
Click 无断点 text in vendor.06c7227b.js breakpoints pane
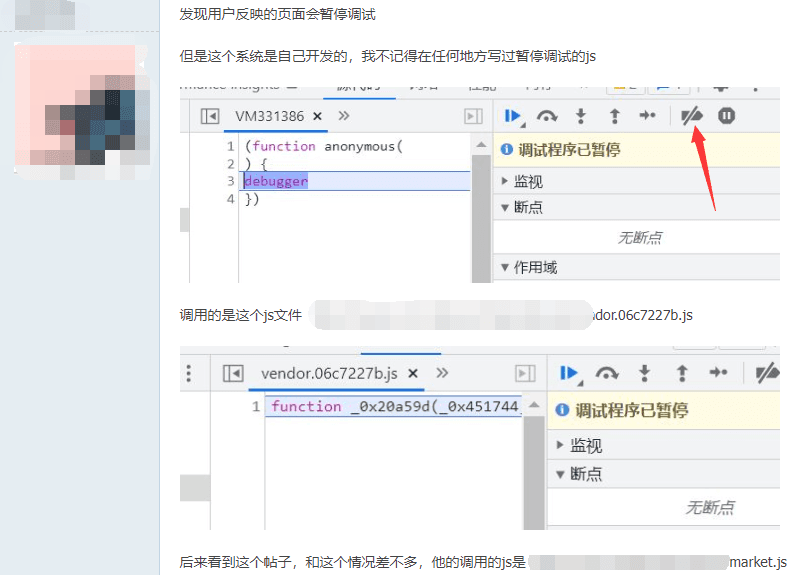(710, 507)
